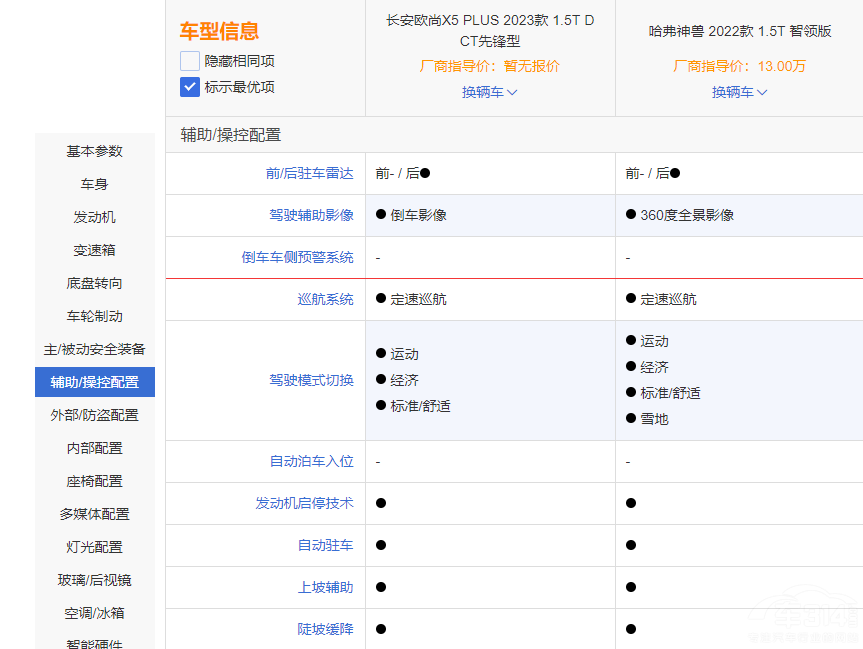Open 底盘转向 sidebar item
The width and height of the screenshot is (863, 649).
pyautogui.click(x=95, y=283)
